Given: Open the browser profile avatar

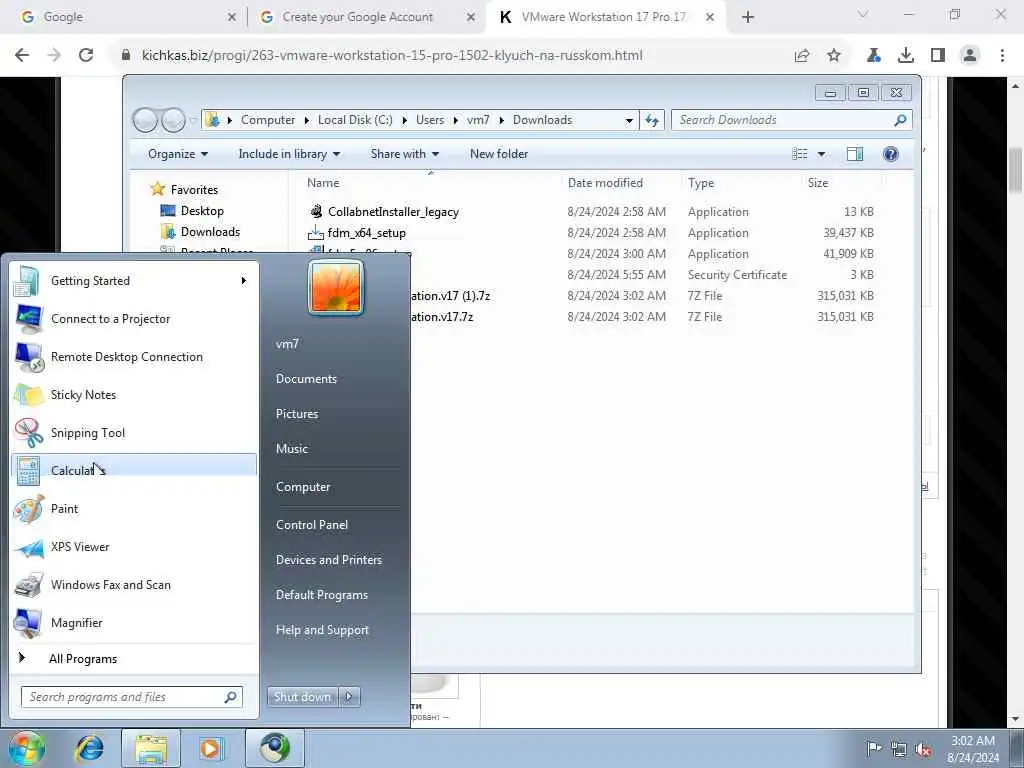Looking at the screenshot, I should pos(970,56).
